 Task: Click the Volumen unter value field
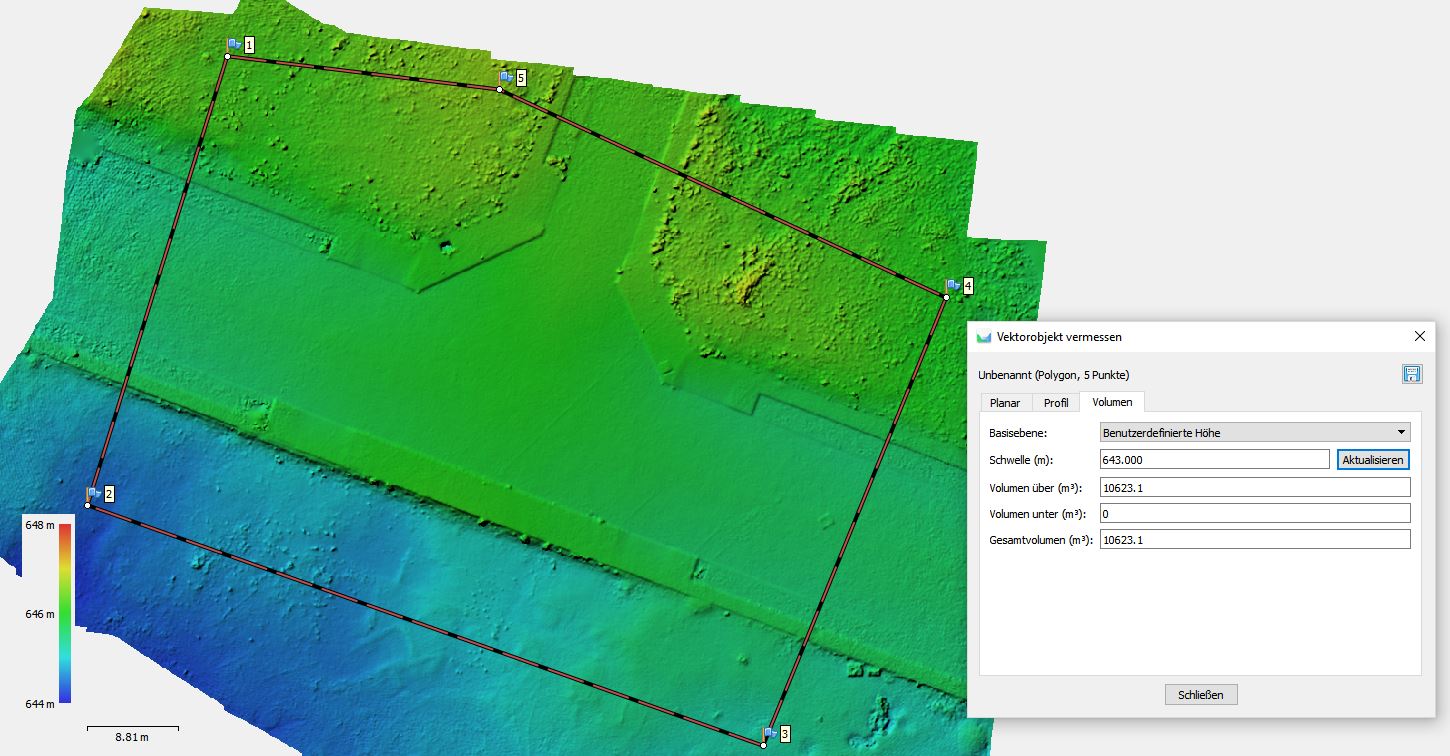(1255, 513)
